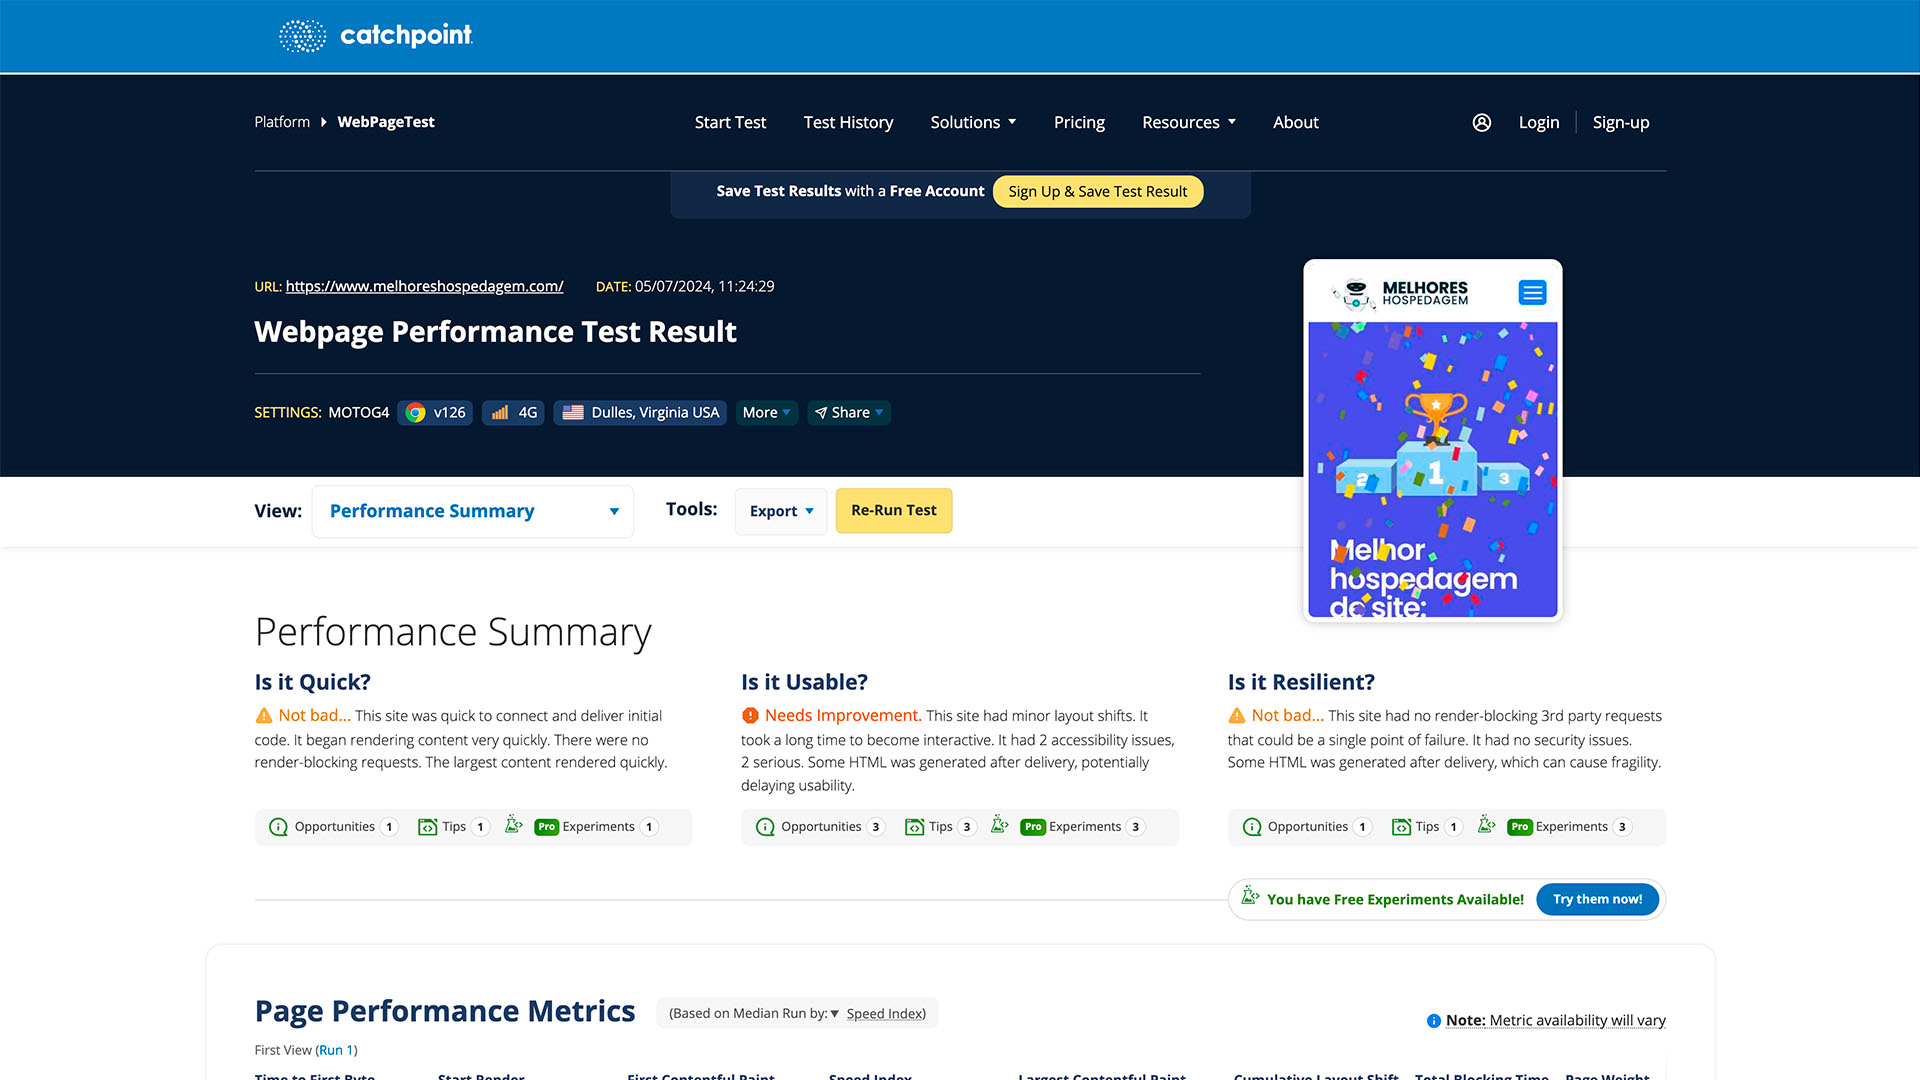The width and height of the screenshot is (1920, 1080).
Task: Open the Solutions menu item
Action: 972,121
